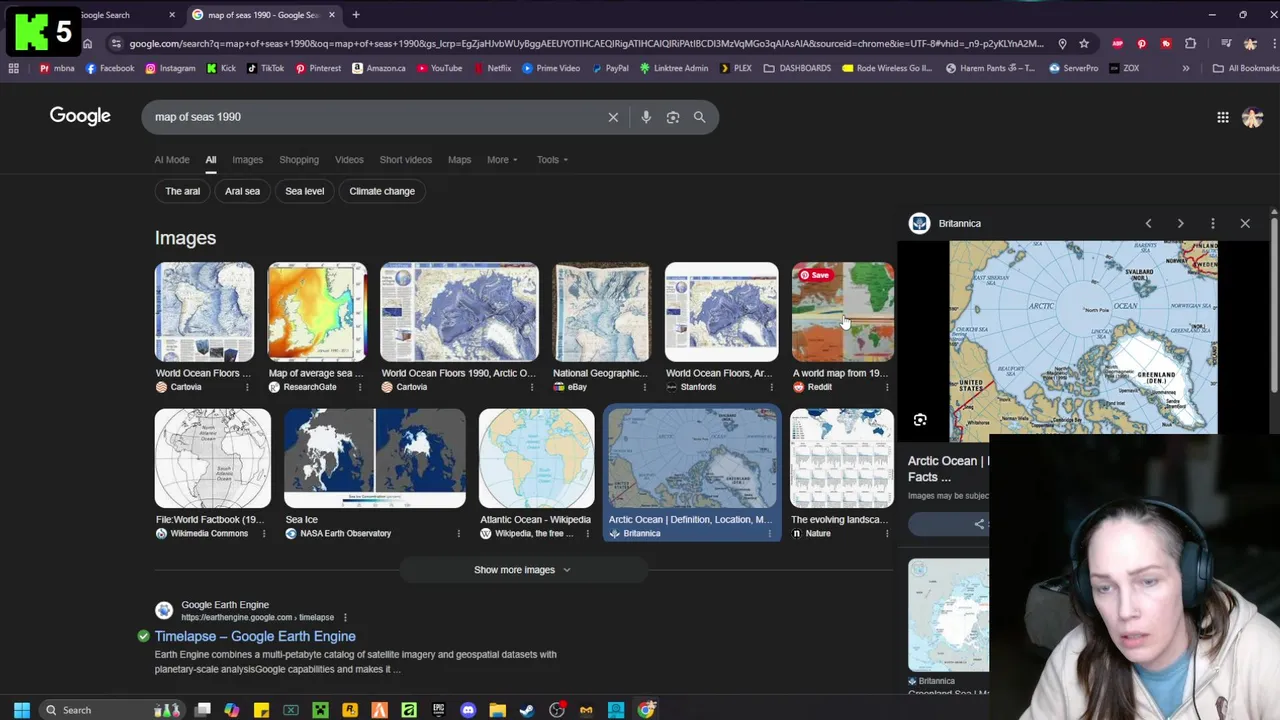The image size is (1280, 720).
Task: Select the 'Climate change' suggestion chip
Action: [382, 191]
